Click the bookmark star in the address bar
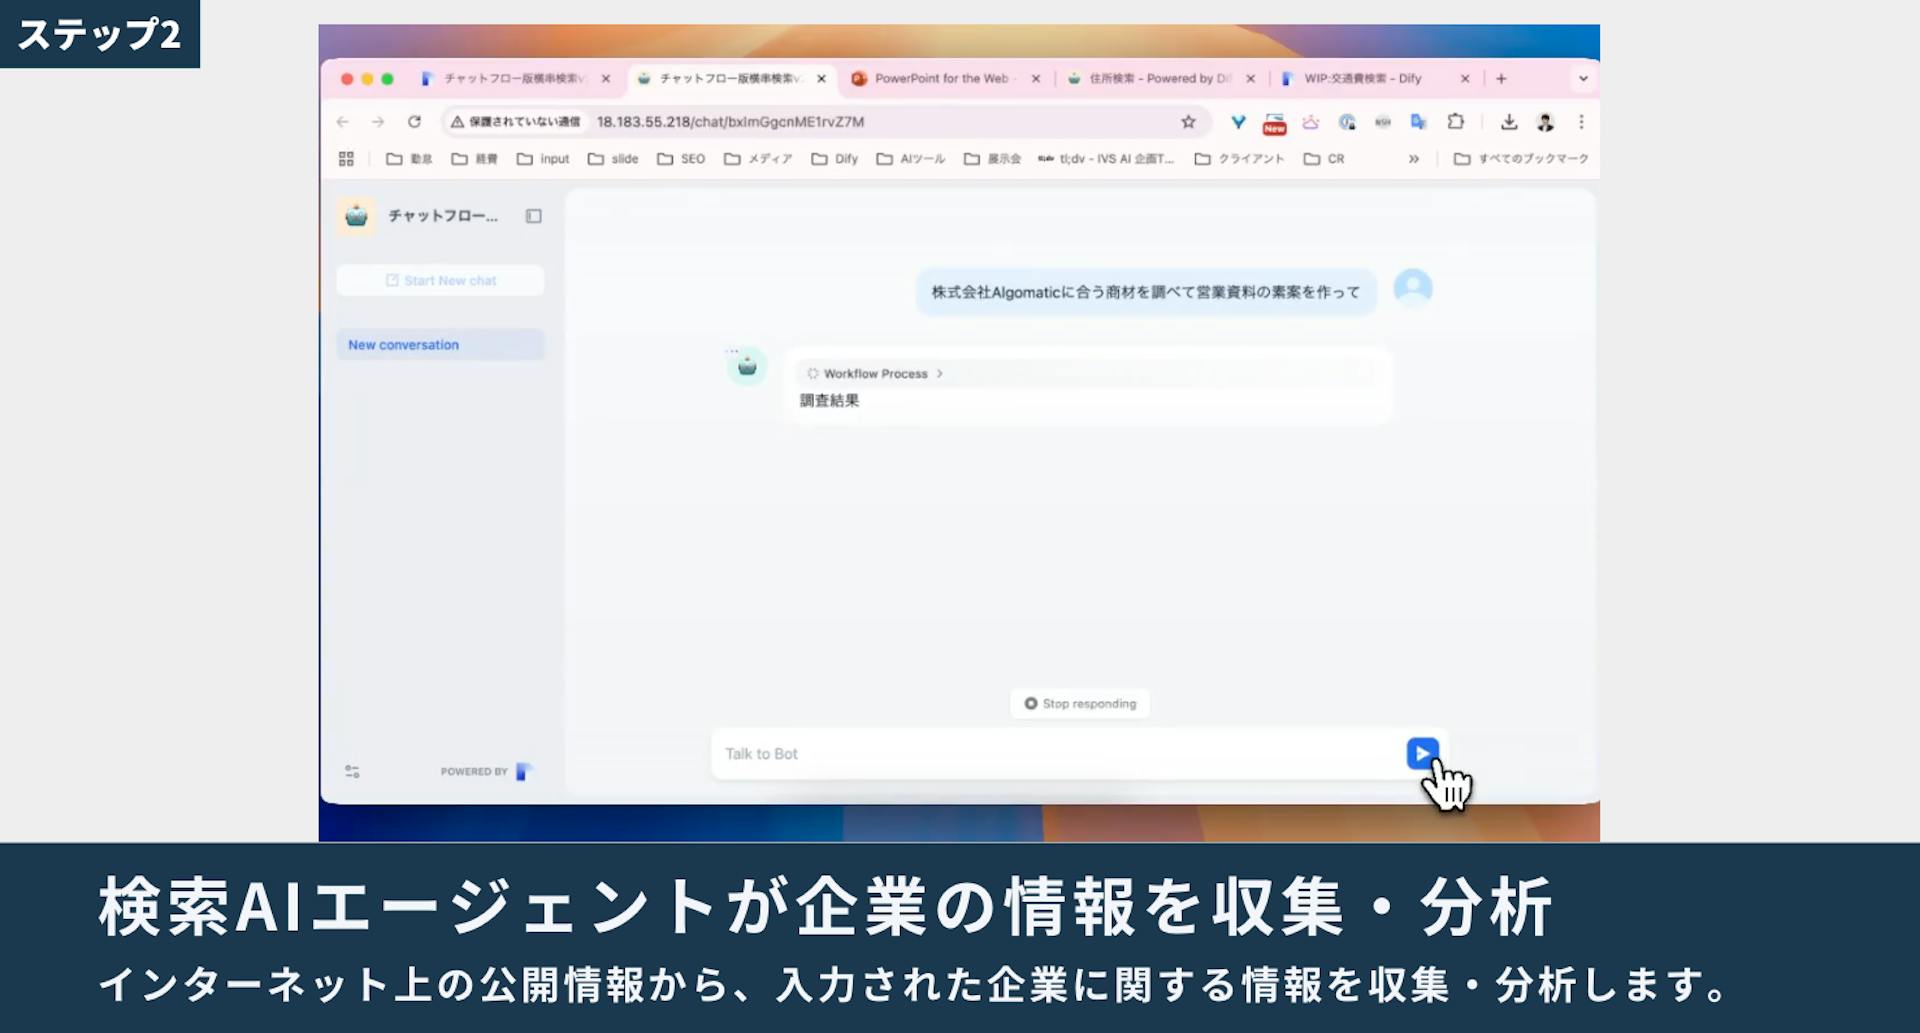 [x=1188, y=122]
